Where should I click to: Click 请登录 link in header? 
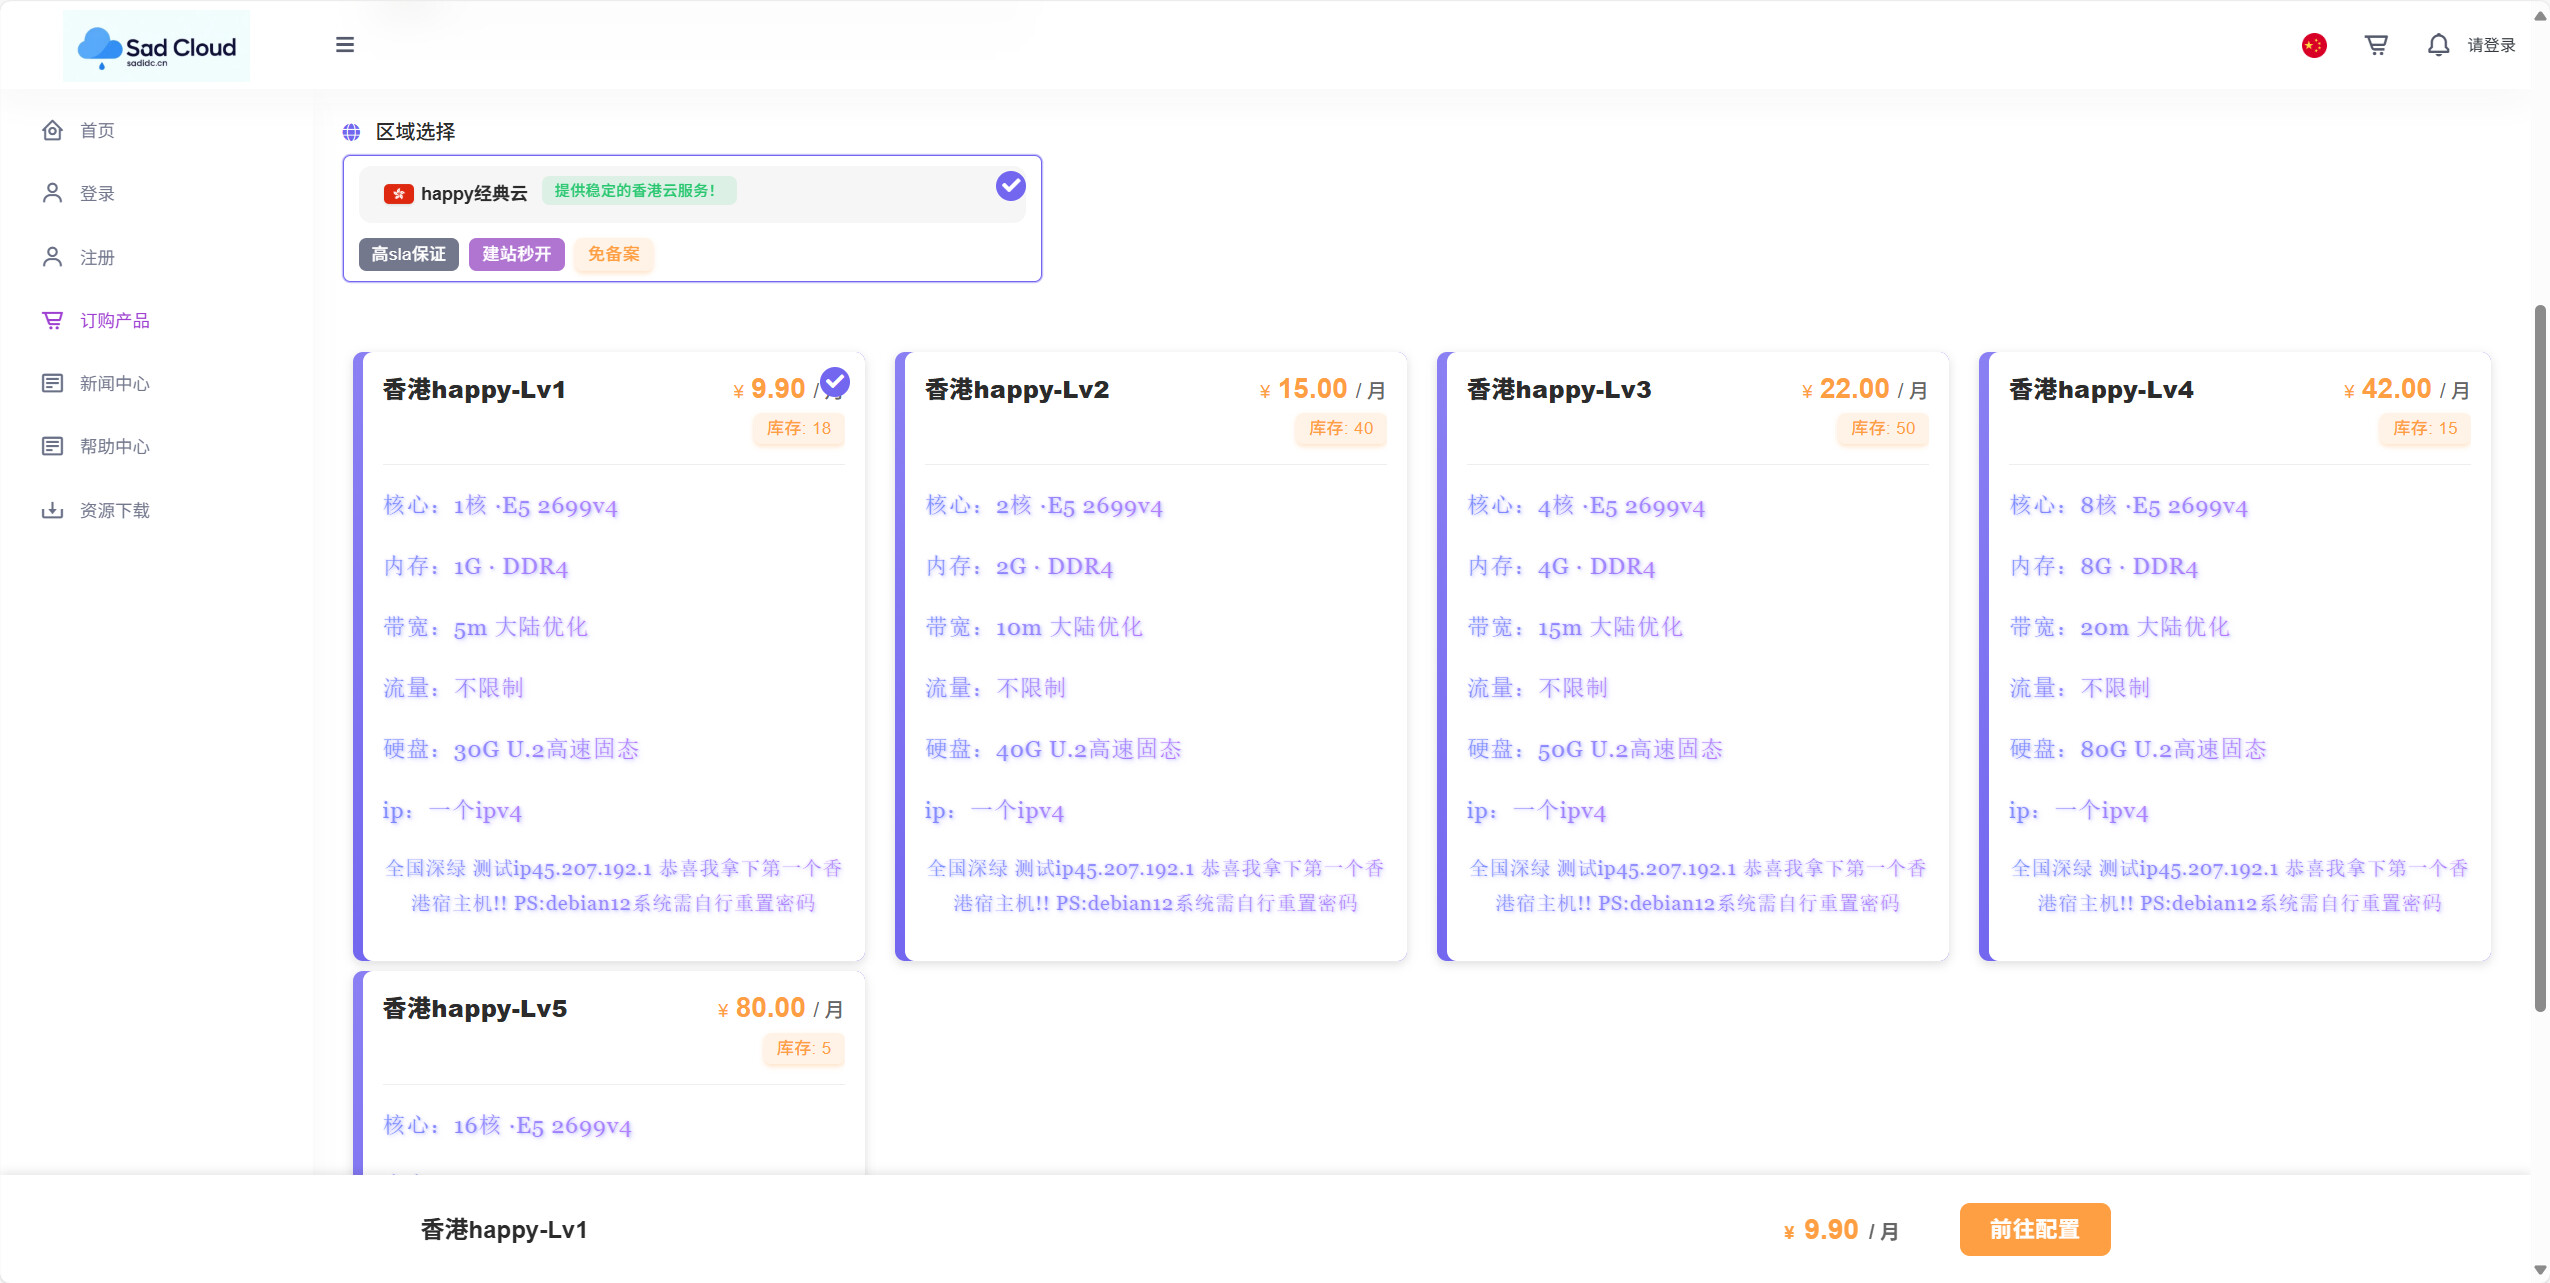click(x=2491, y=45)
